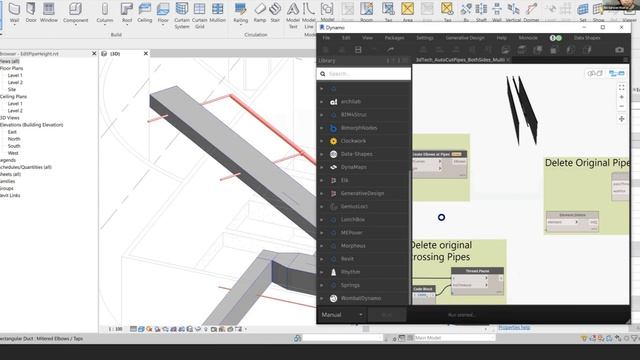Open the Wall tool dropdown arrow

pyautogui.click(x=14, y=25)
